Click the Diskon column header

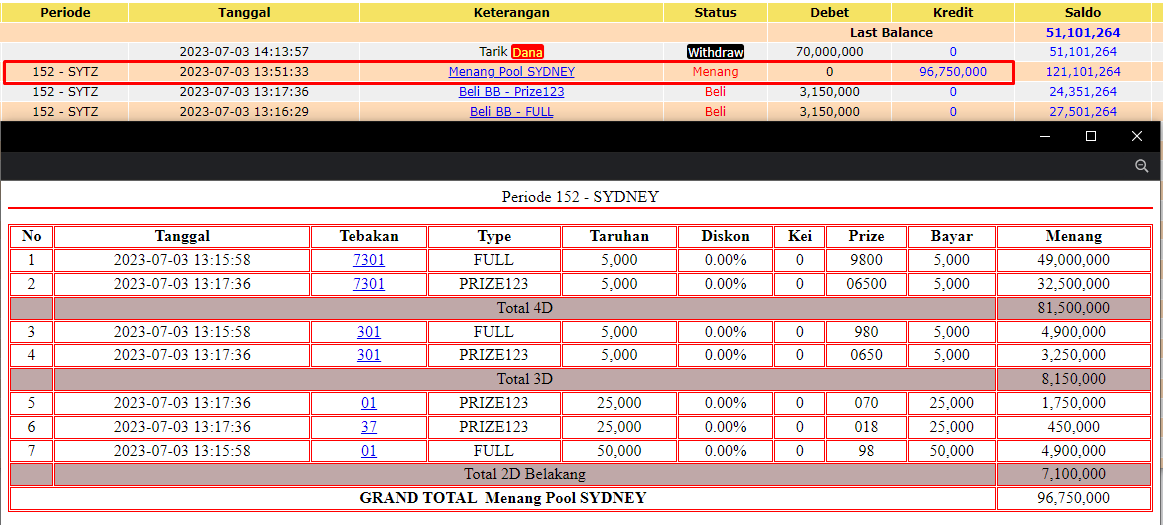pos(725,237)
